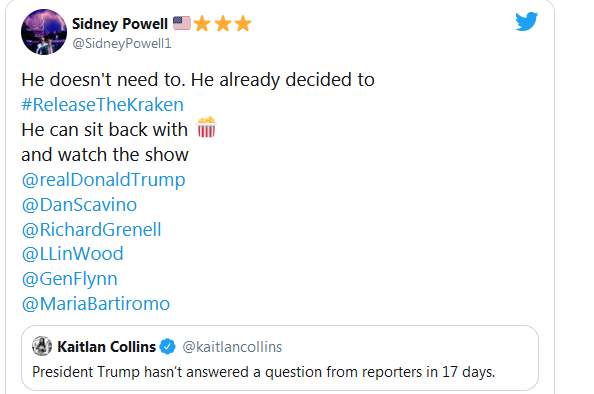594x394 pixels.
Task: Open quoted tweet about 17 days
Action: coord(280,358)
